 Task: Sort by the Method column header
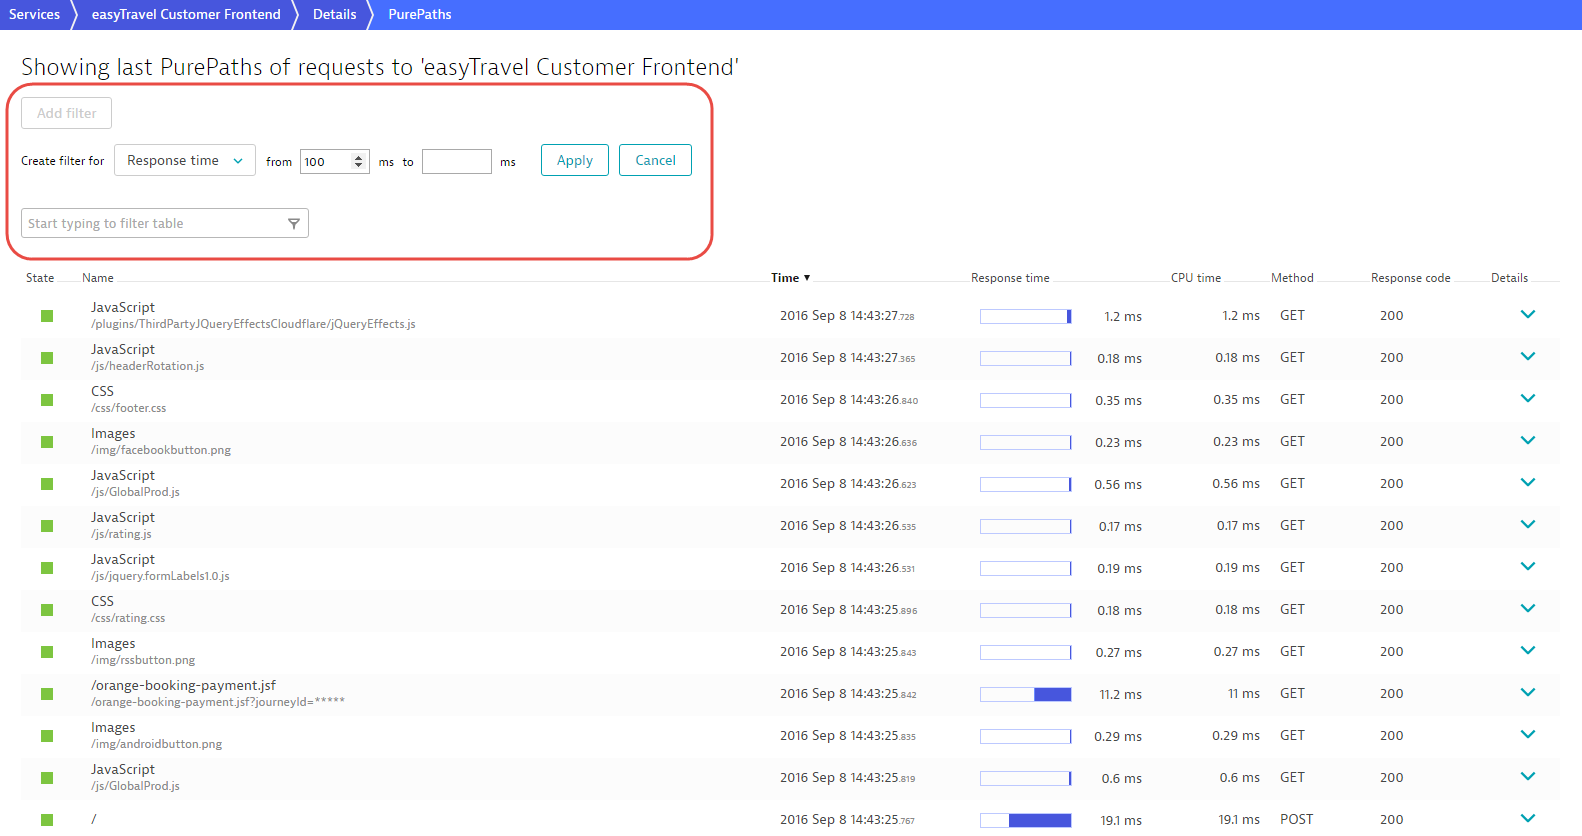coord(1292,278)
